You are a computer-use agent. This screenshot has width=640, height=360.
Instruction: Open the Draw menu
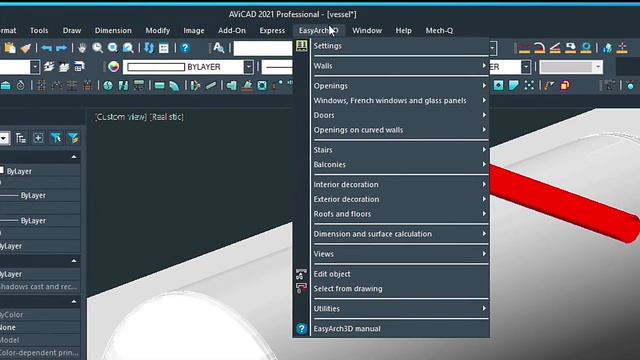coord(72,31)
